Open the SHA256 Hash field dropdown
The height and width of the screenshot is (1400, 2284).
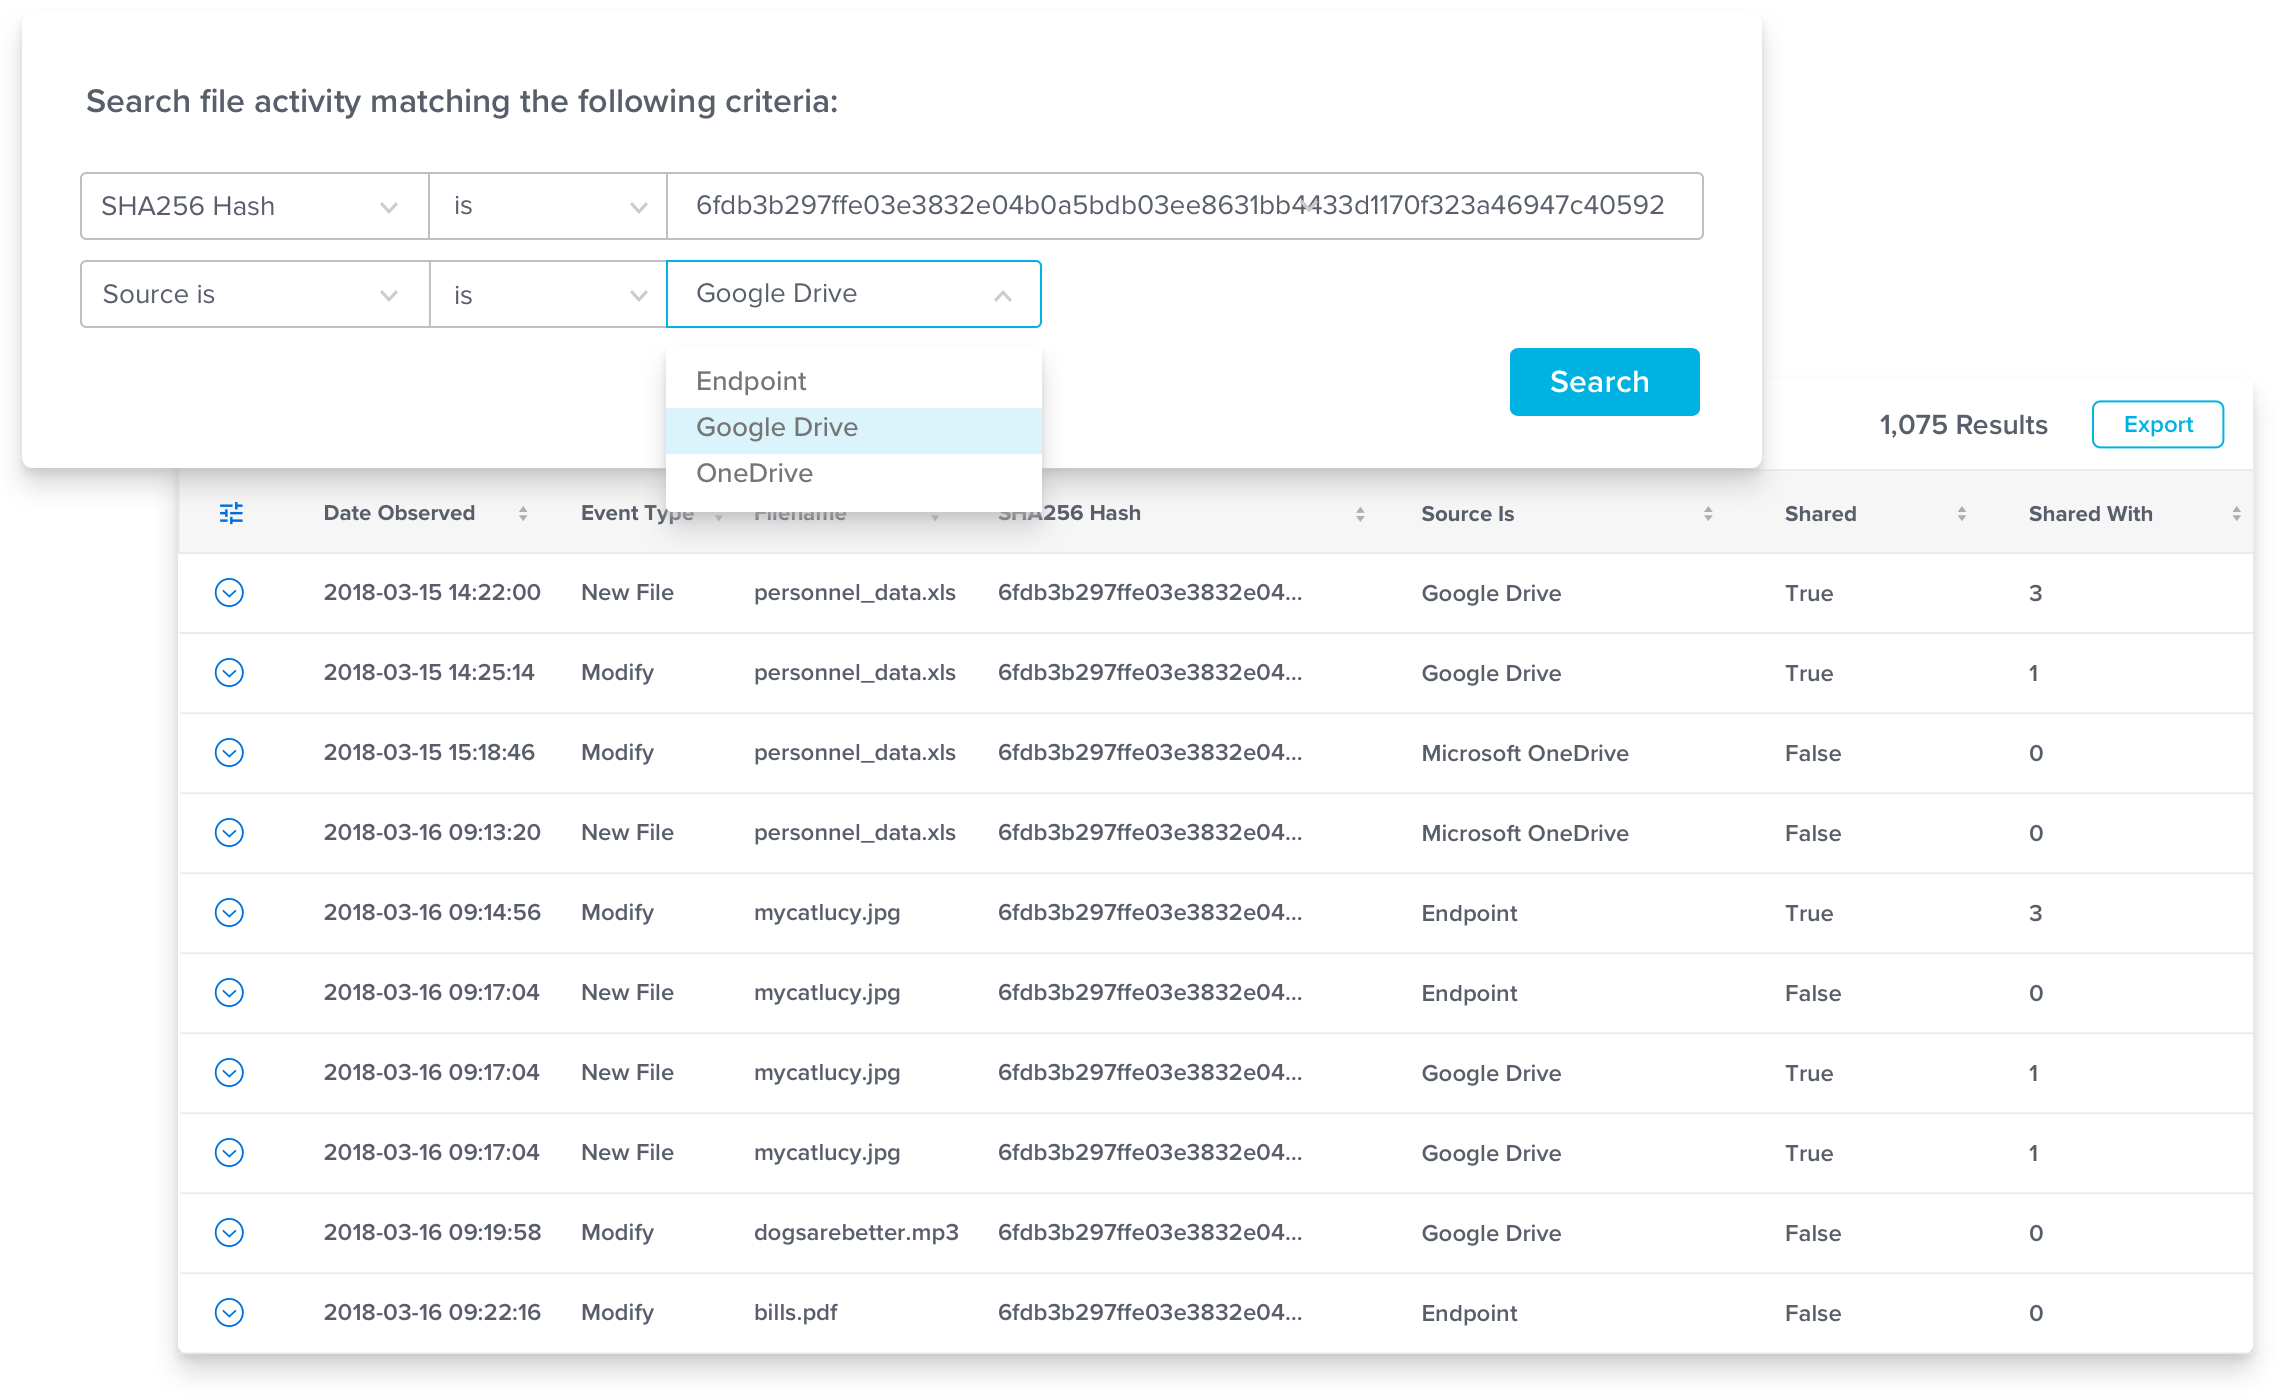pos(255,206)
